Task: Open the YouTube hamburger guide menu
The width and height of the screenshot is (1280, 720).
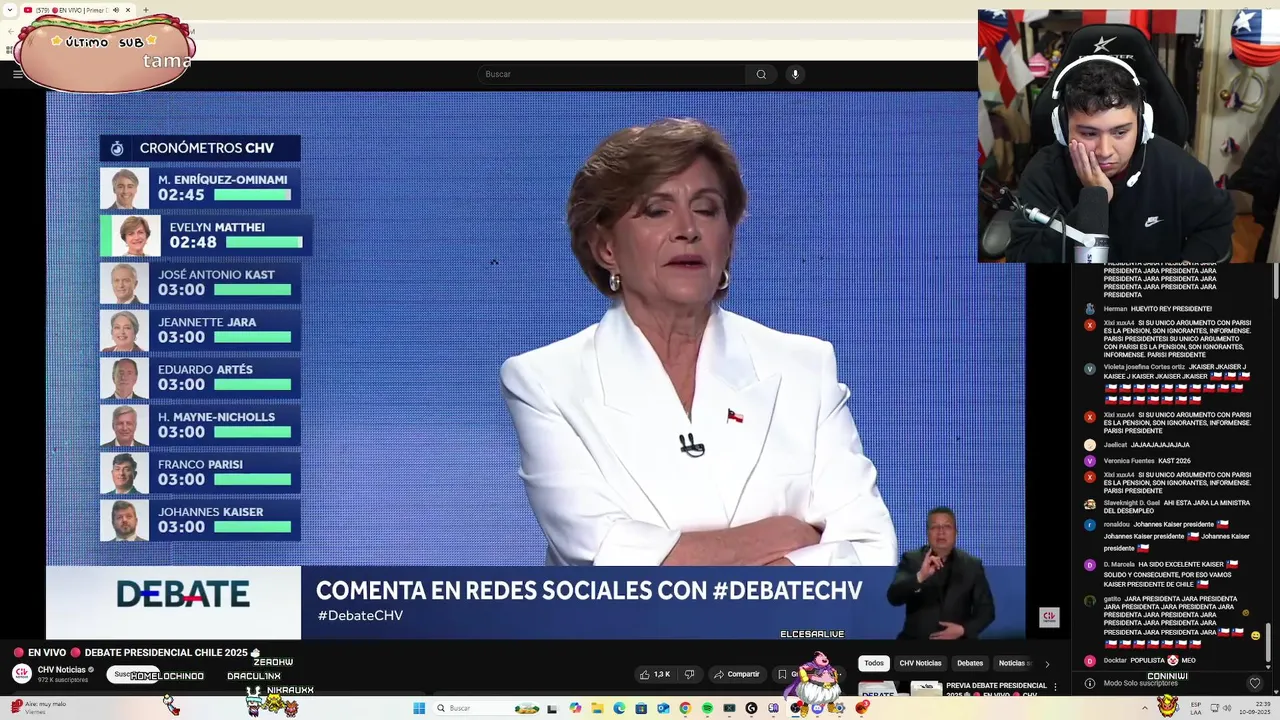Action: pos(17,74)
